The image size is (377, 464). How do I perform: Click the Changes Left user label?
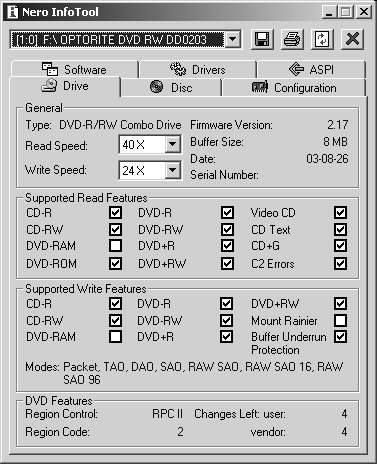pyautogui.click(x=240, y=414)
